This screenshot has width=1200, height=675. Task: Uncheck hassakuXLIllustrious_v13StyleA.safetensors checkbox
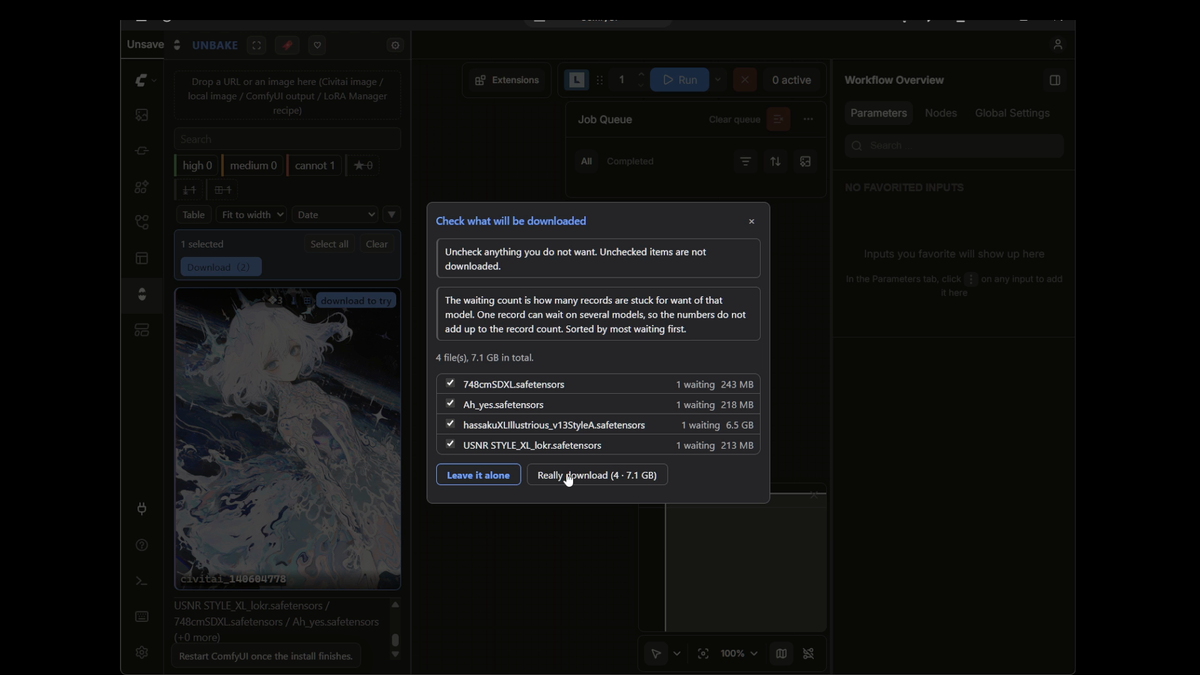tap(450, 424)
